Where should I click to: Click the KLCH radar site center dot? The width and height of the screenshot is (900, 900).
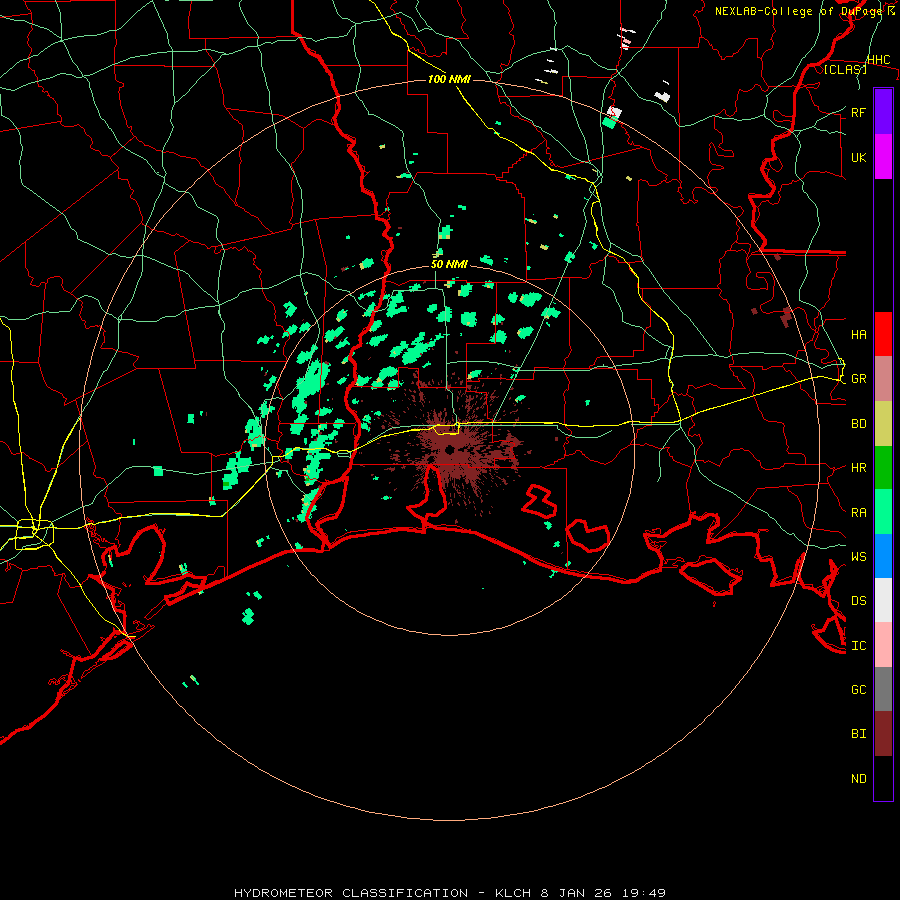coord(449,449)
